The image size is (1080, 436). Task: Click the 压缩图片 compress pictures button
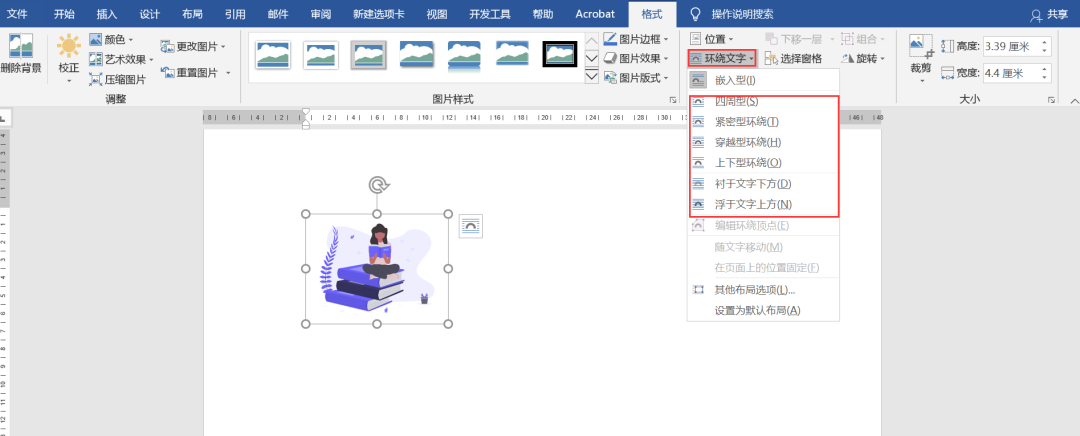[118, 79]
